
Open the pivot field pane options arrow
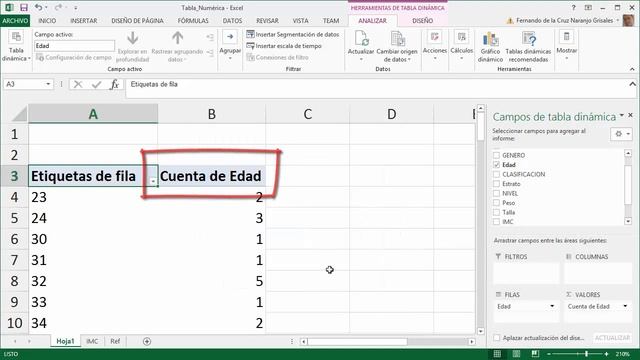pos(622,116)
